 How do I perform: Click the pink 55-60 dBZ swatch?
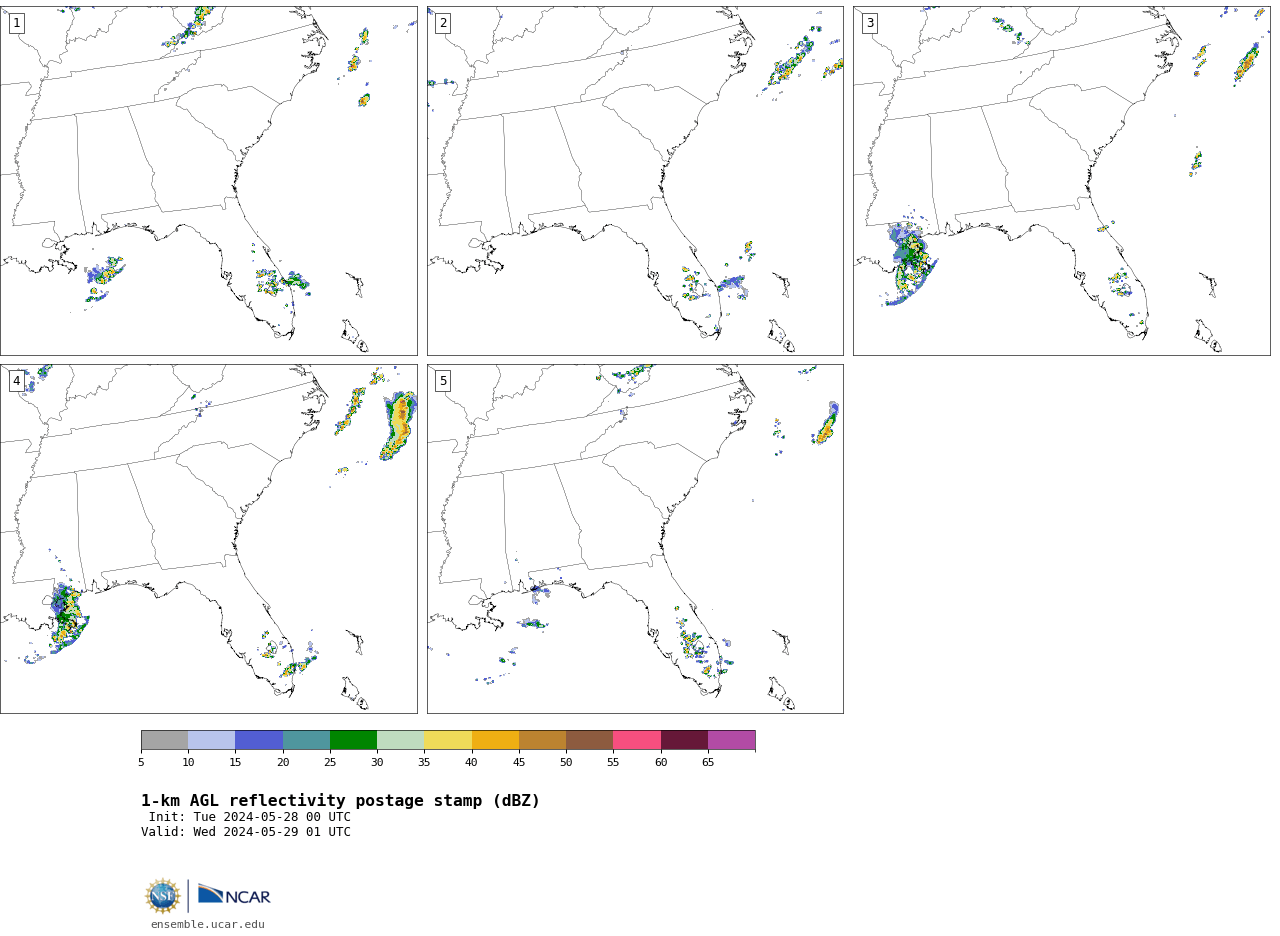637,740
